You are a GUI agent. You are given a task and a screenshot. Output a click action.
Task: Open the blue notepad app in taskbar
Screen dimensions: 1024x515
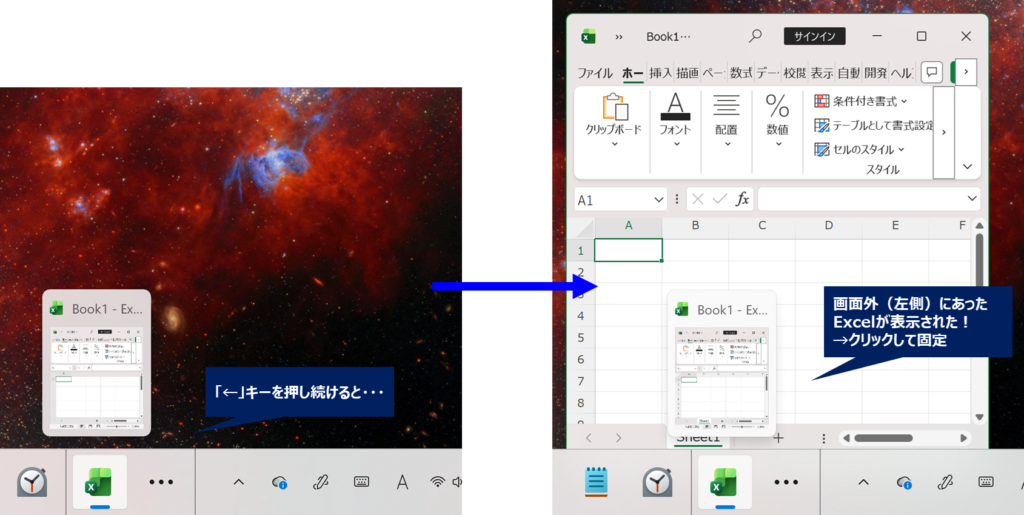[x=597, y=482]
